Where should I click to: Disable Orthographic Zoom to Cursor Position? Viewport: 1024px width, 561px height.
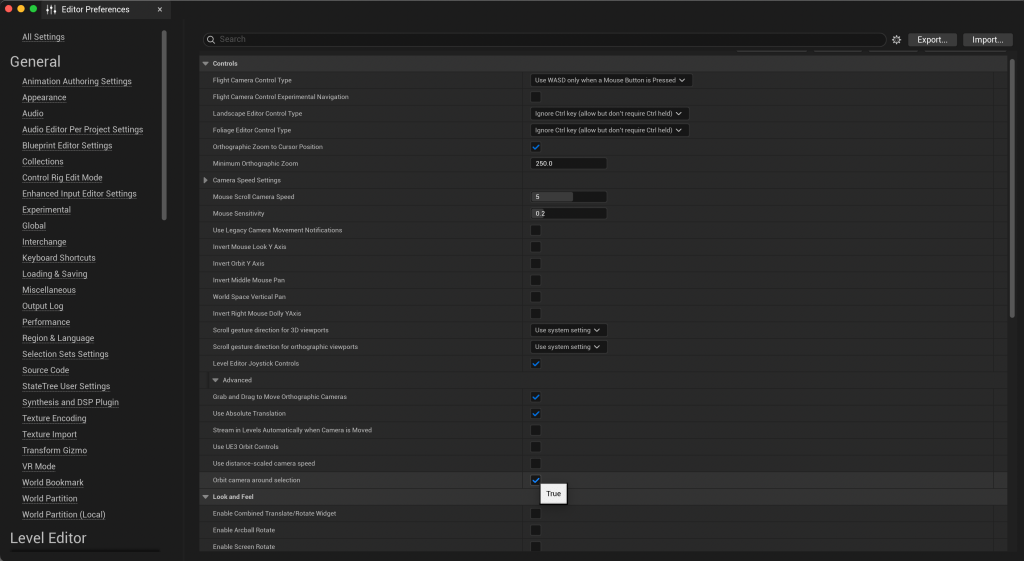[535, 147]
